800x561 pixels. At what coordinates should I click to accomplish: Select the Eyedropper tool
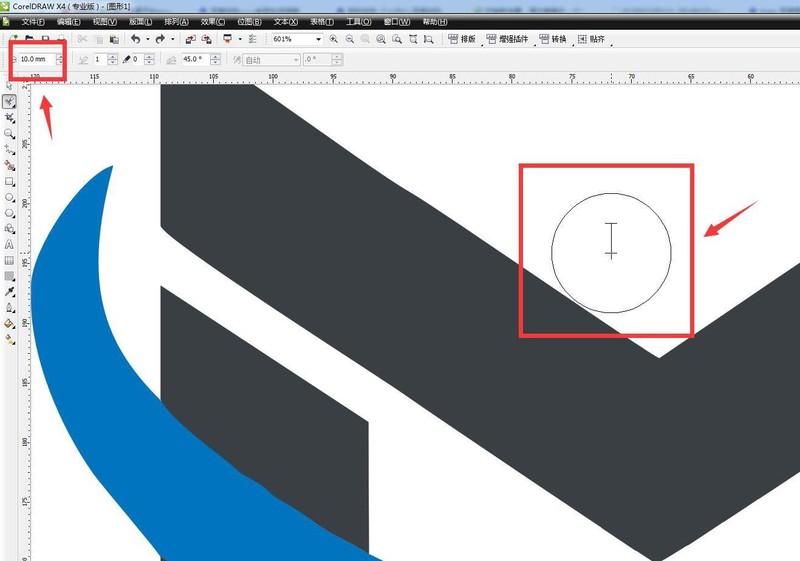point(10,291)
